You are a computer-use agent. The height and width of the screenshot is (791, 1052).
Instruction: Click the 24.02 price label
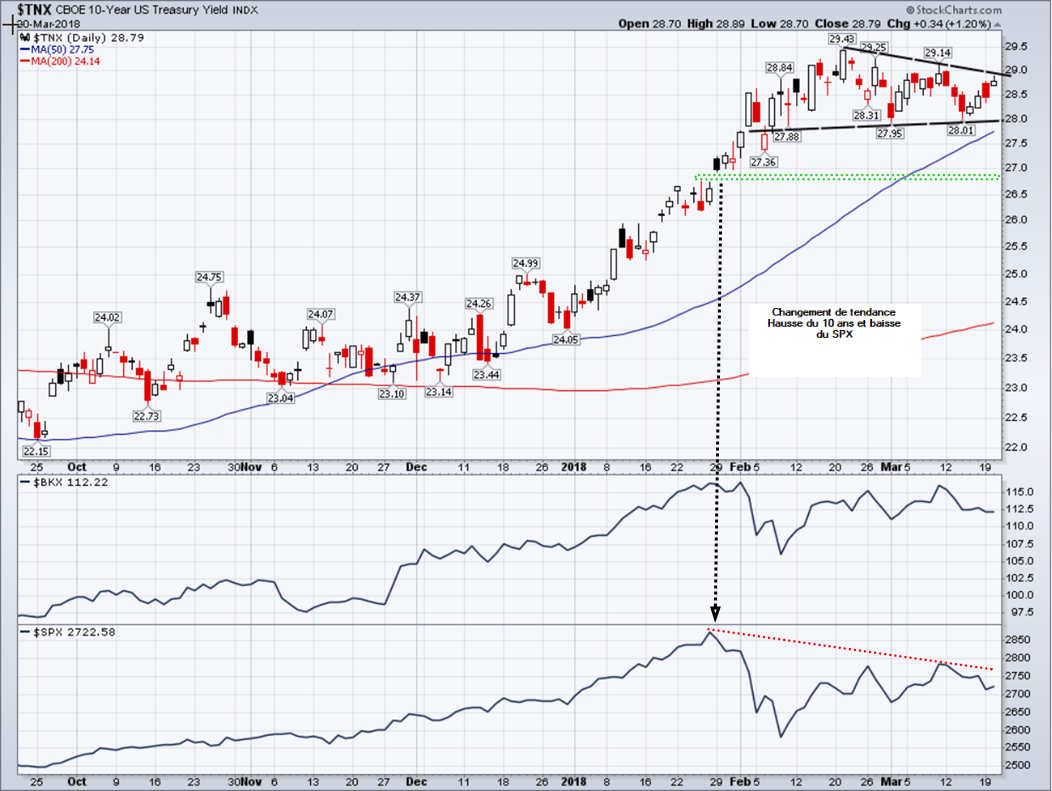107,317
